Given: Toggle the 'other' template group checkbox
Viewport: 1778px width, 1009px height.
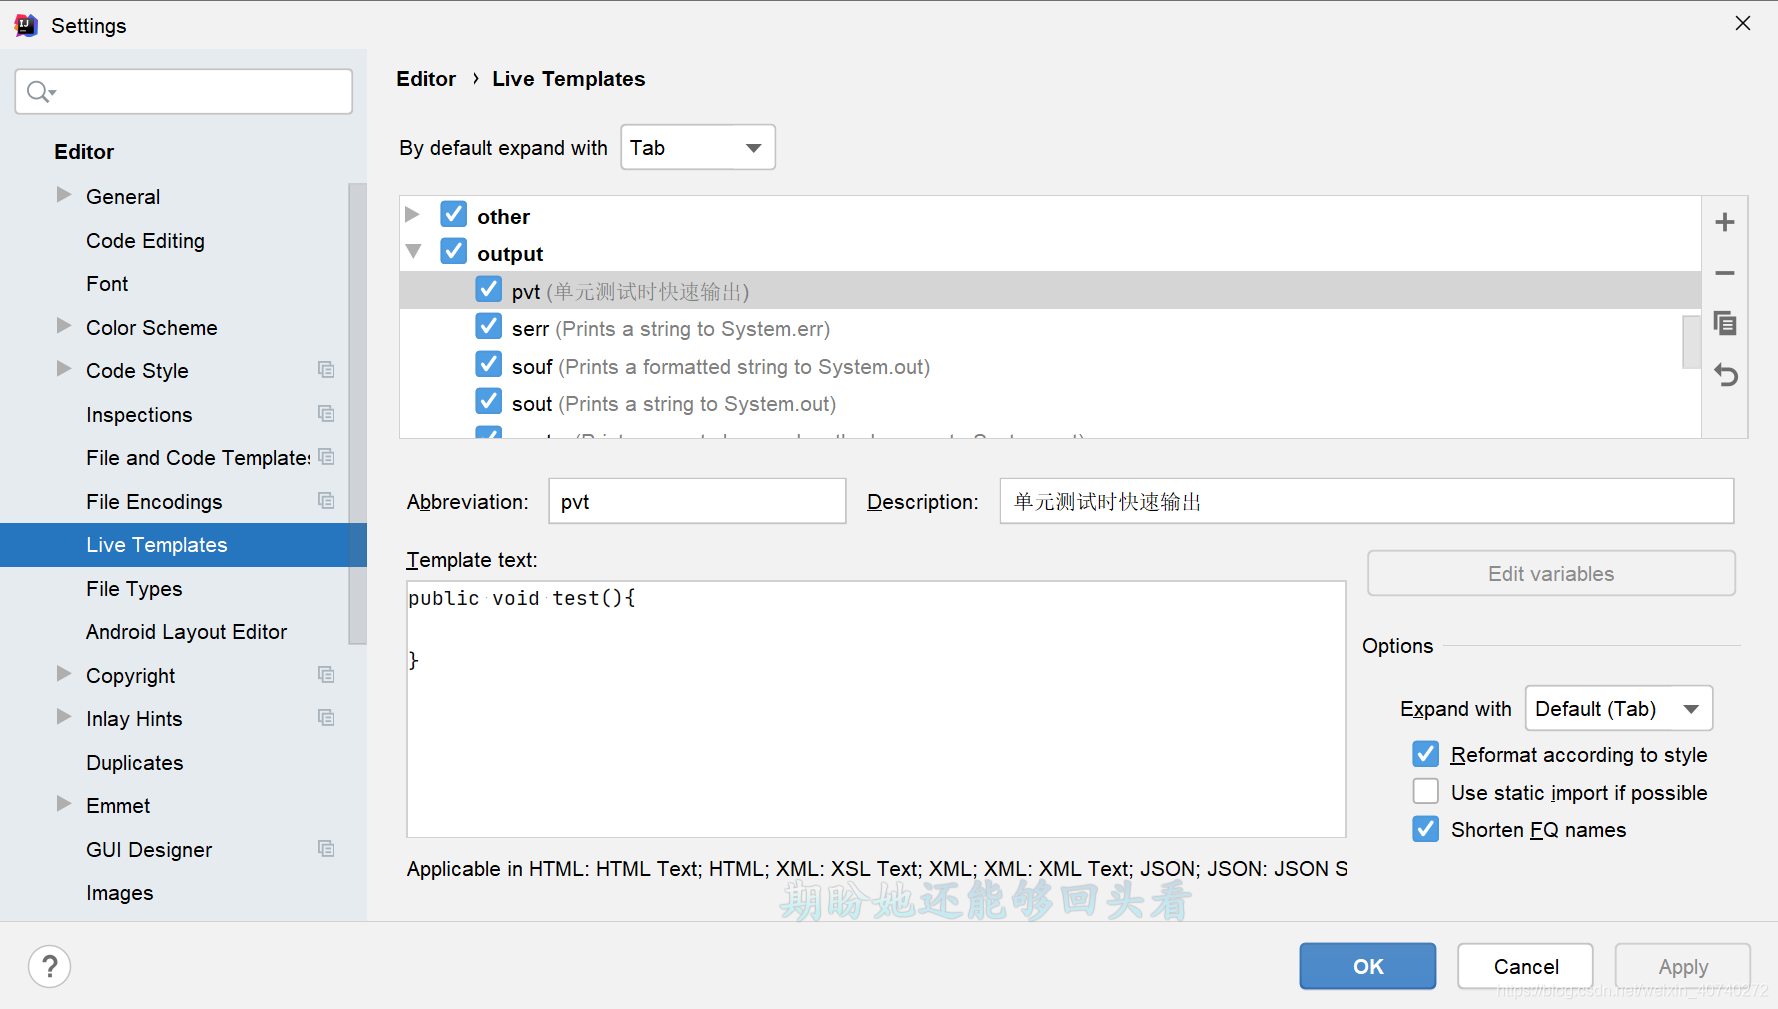Looking at the screenshot, I should pyautogui.click(x=454, y=214).
